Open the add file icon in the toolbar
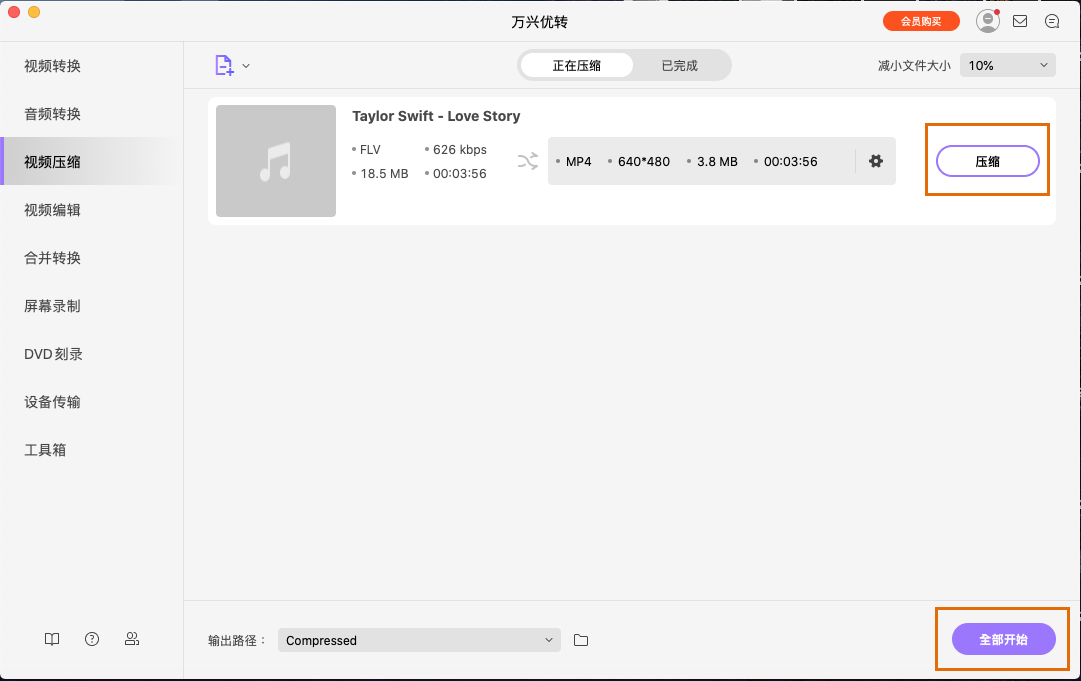Image resolution: width=1081 pixels, height=681 pixels. coord(226,64)
